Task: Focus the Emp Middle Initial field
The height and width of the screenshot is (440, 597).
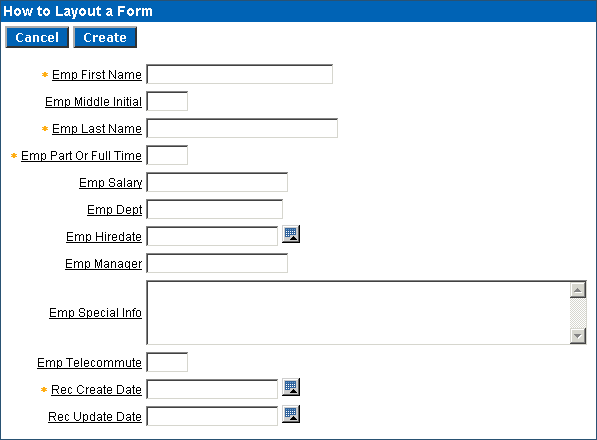Action: 167,101
